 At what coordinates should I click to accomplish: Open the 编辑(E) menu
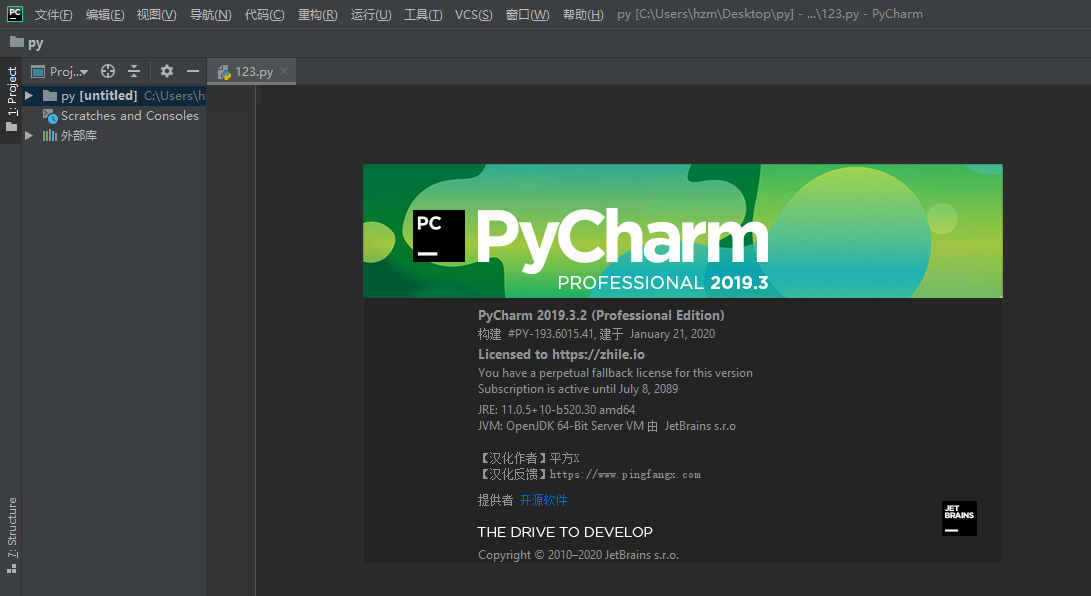pos(105,14)
